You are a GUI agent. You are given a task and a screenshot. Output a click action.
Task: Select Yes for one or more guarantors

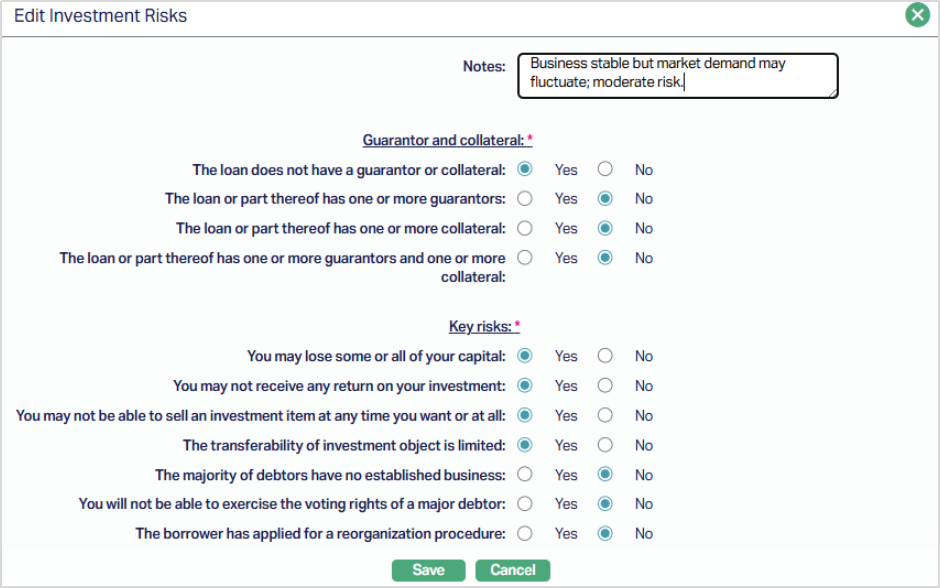(525, 199)
